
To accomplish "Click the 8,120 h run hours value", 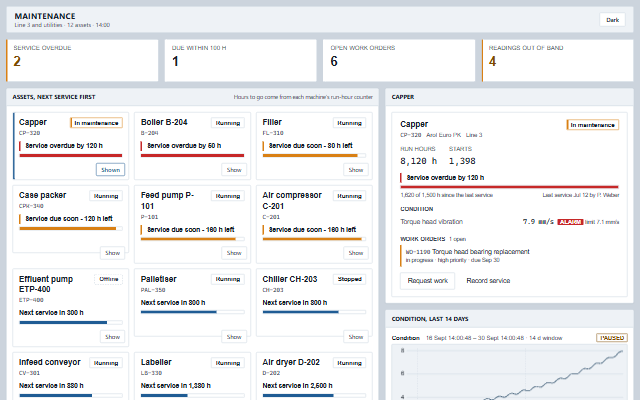I will (418, 161).
